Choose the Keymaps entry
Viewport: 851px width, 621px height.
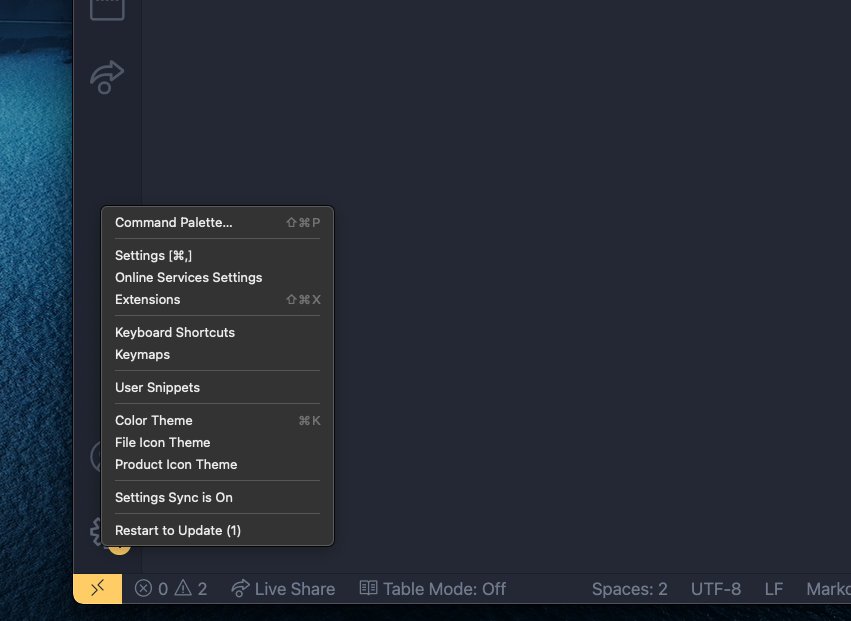pyautogui.click(x=217, y=354)
